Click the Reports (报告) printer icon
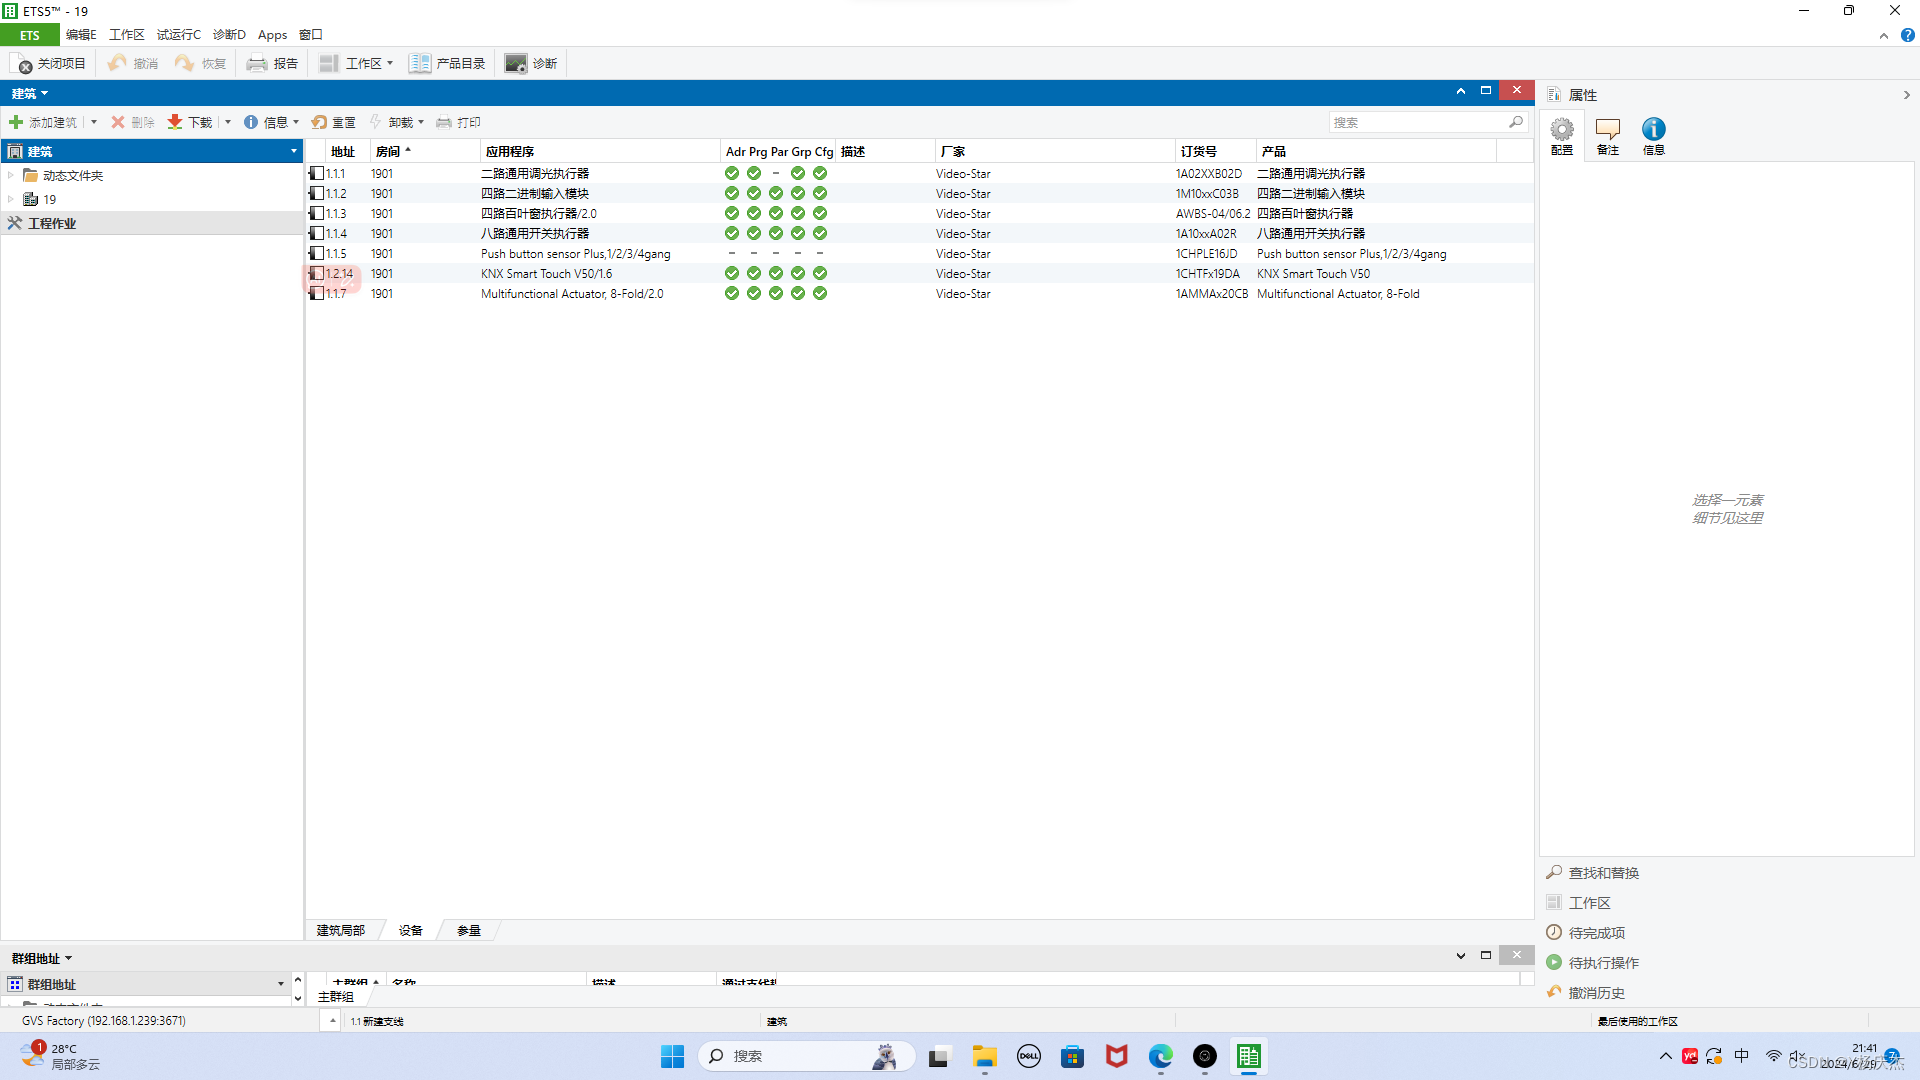1920x1080 pixels. (257, 64)
